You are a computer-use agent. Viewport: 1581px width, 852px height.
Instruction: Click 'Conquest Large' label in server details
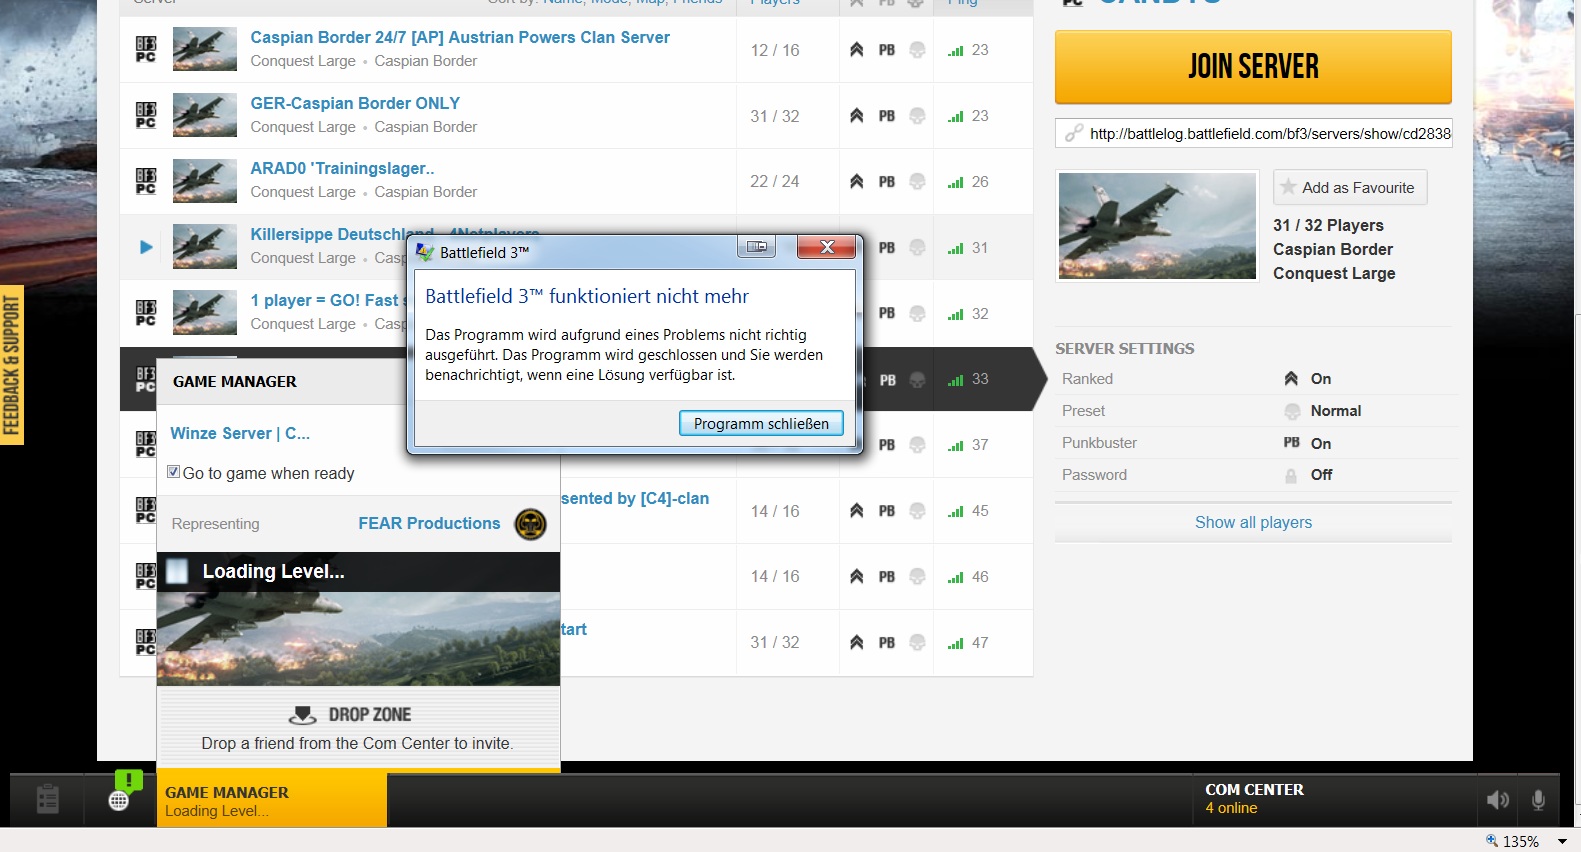tap(1334, 273)
